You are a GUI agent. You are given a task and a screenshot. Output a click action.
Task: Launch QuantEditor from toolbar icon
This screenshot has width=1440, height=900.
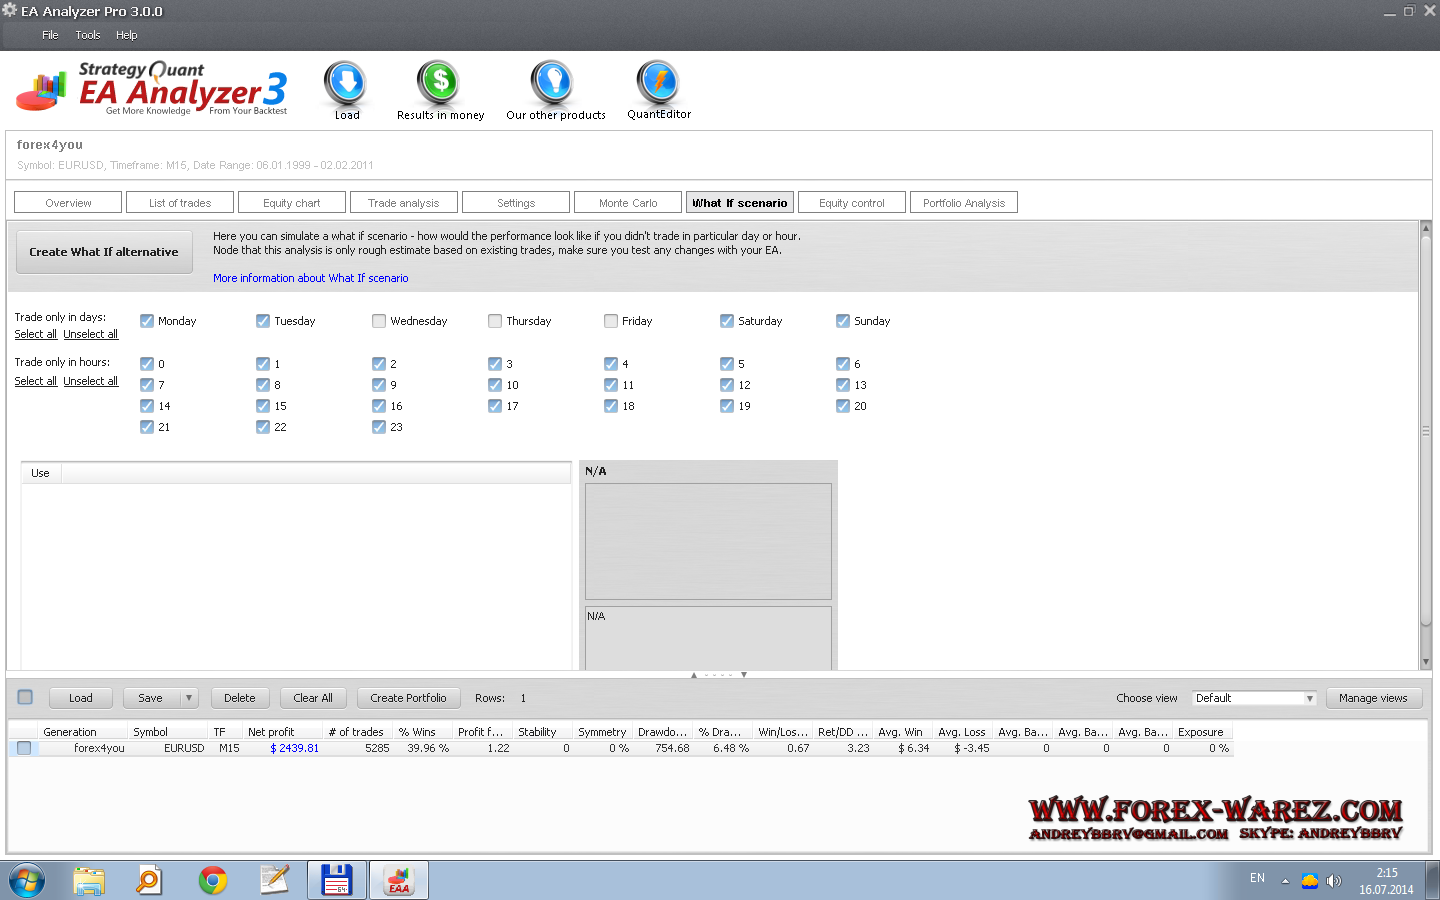658,84
